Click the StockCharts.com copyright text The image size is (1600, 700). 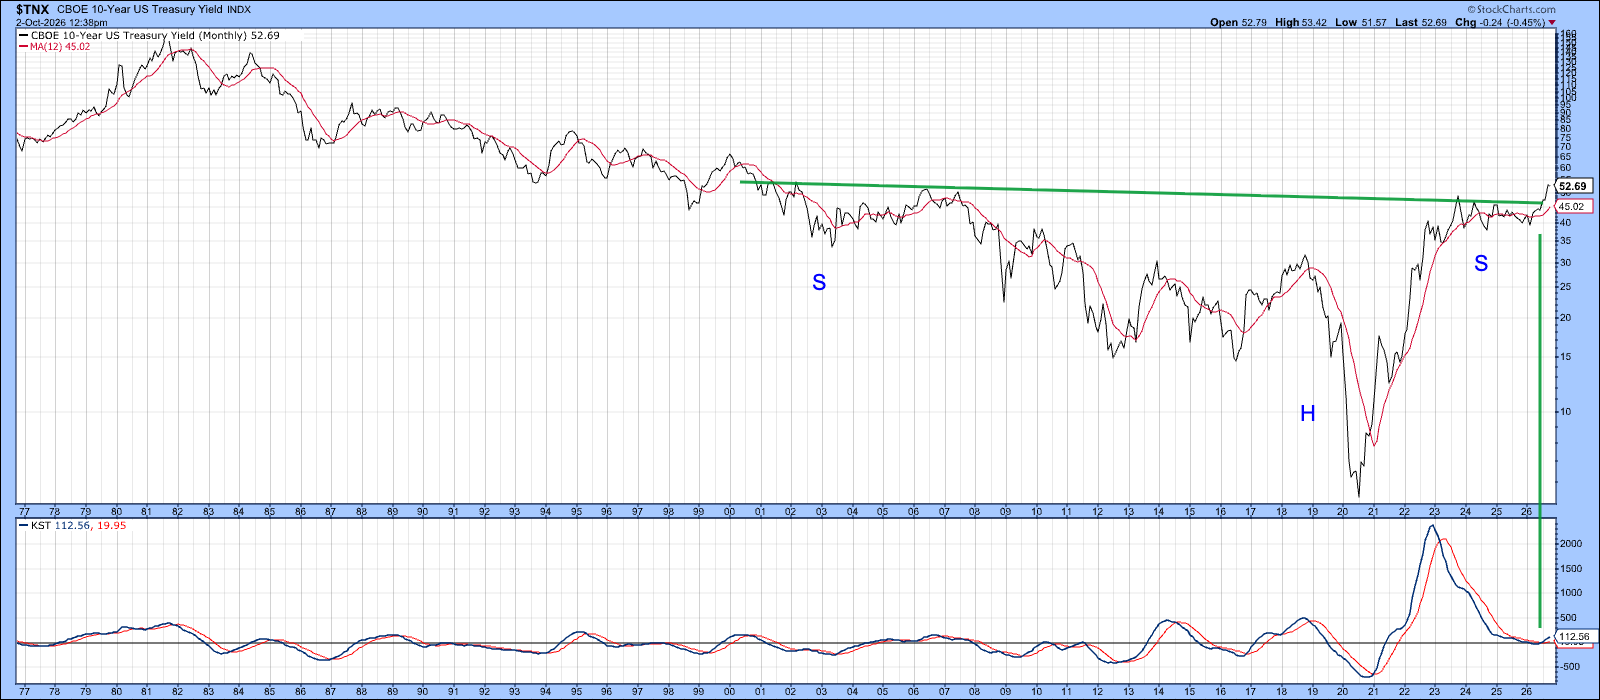(1511, 10)
